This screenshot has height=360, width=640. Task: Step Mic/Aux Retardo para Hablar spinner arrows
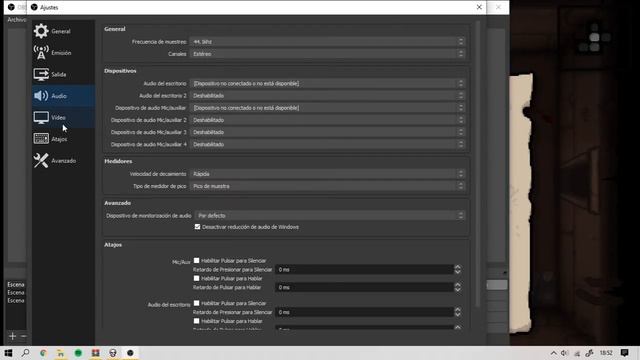tap(458, 287)
